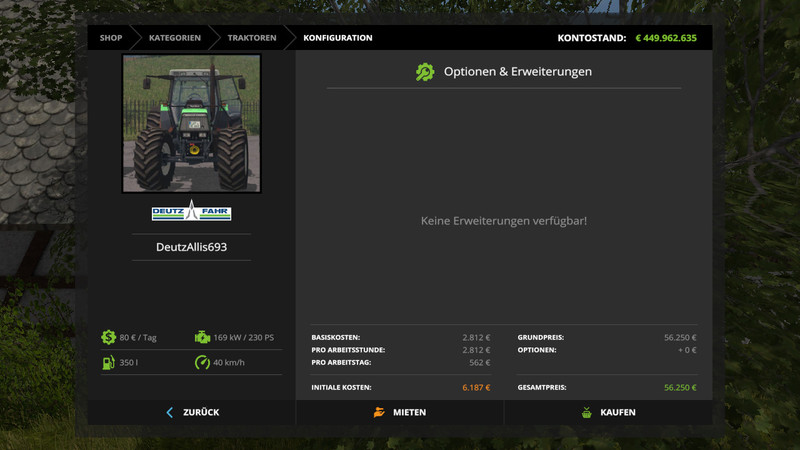
Task: Return to TRAKTOREN in the breadcrumb
Action: click(x=251, y=38)
